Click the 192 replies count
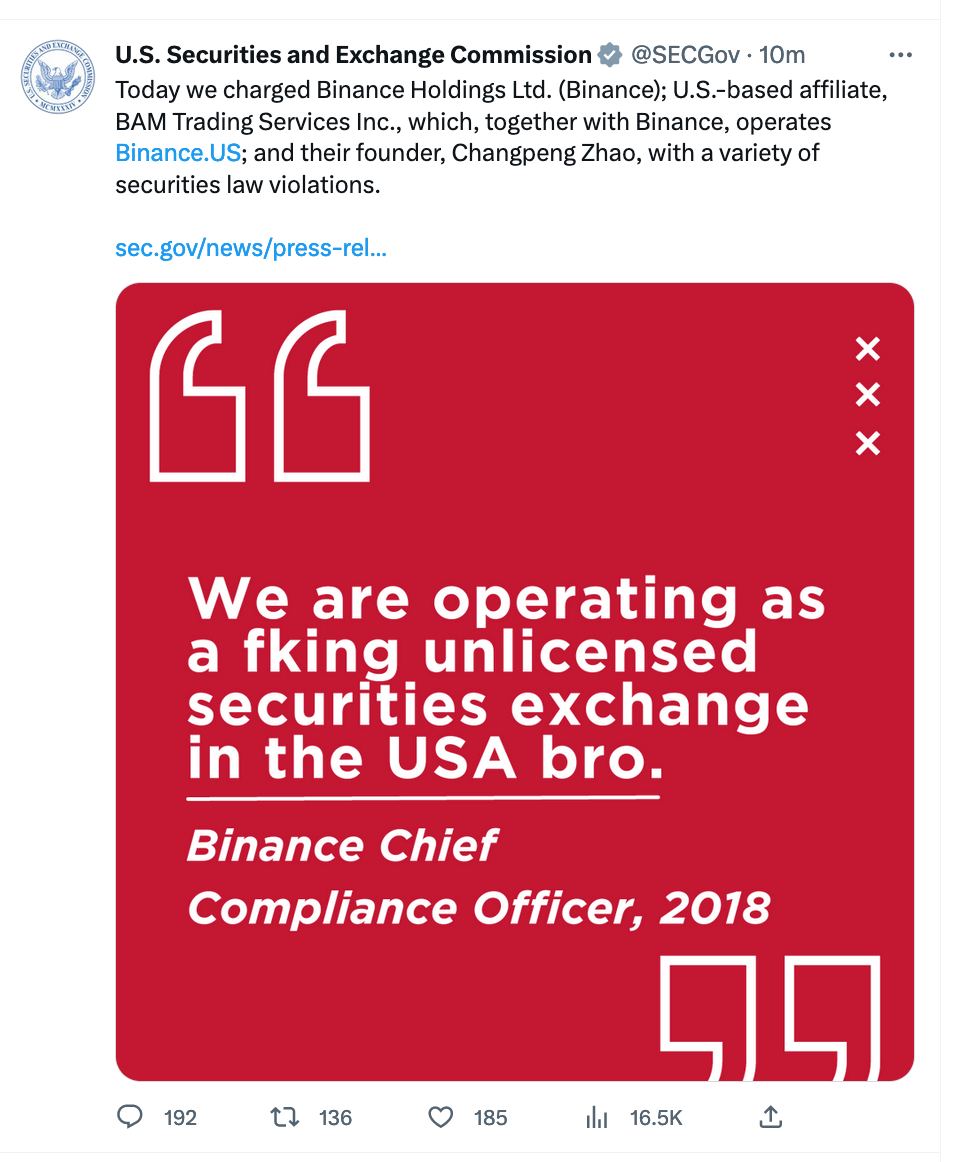This screenshot has width=980, height=1162. coord(180,1118)
